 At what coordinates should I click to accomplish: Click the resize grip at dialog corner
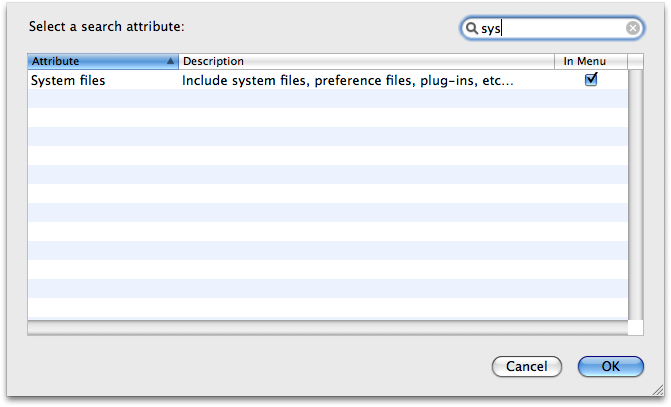coord(658,389)
